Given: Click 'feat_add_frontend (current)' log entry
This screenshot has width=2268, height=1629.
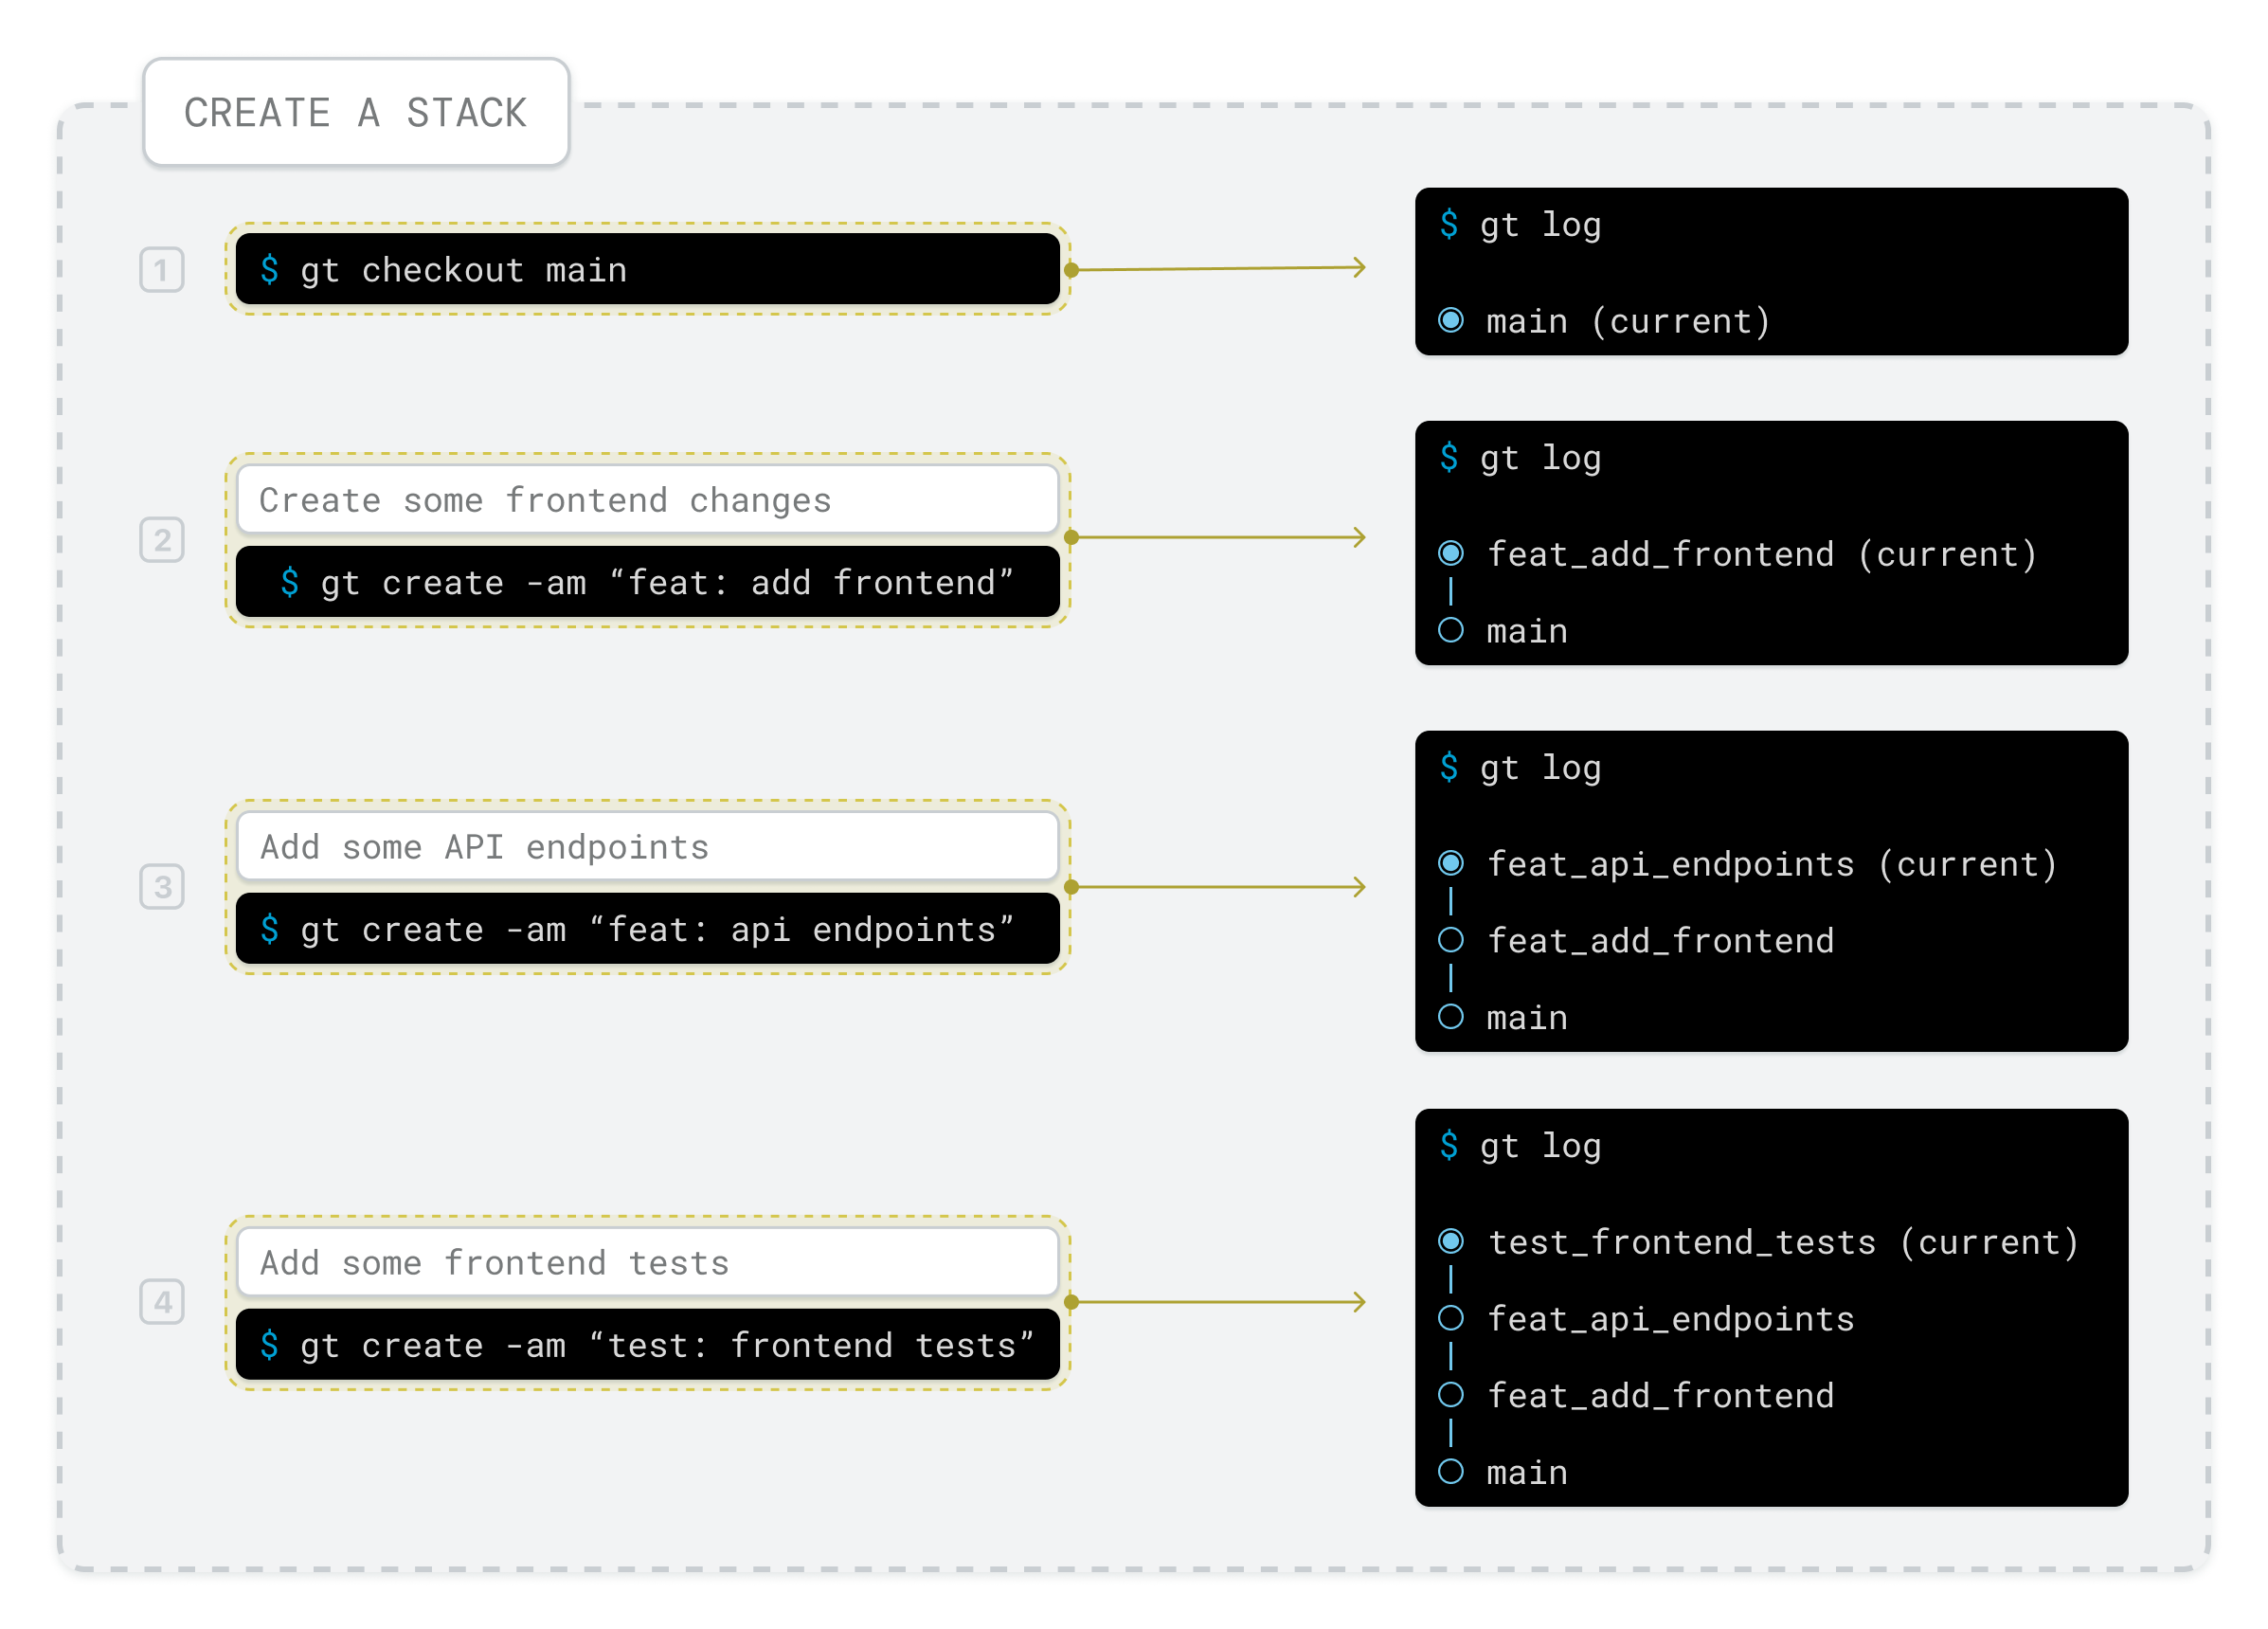Looking at the screenshot, I should [x=1762, y=554].
